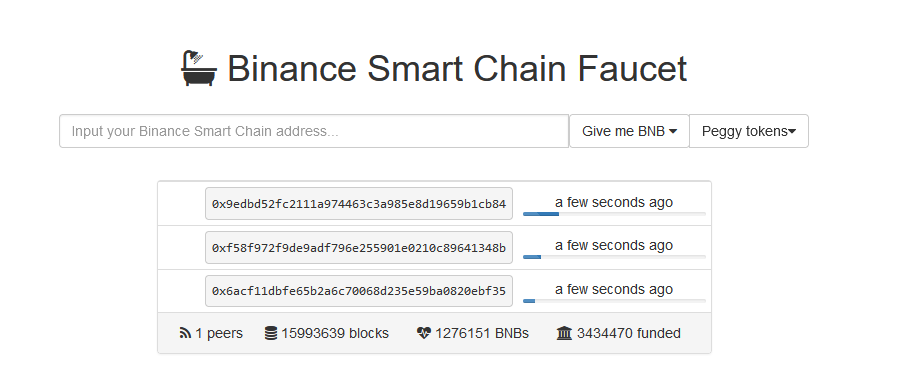Viewport: 908px width, 374px height.
Task: Click the blocks database stack icon
Action: point(270,333)
